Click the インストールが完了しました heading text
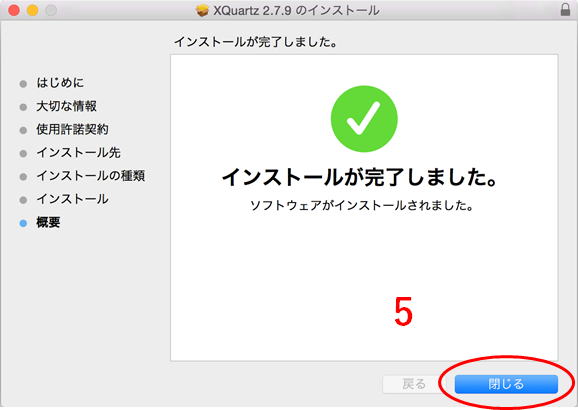Viewport: 578px width, 410px height. 360,177
